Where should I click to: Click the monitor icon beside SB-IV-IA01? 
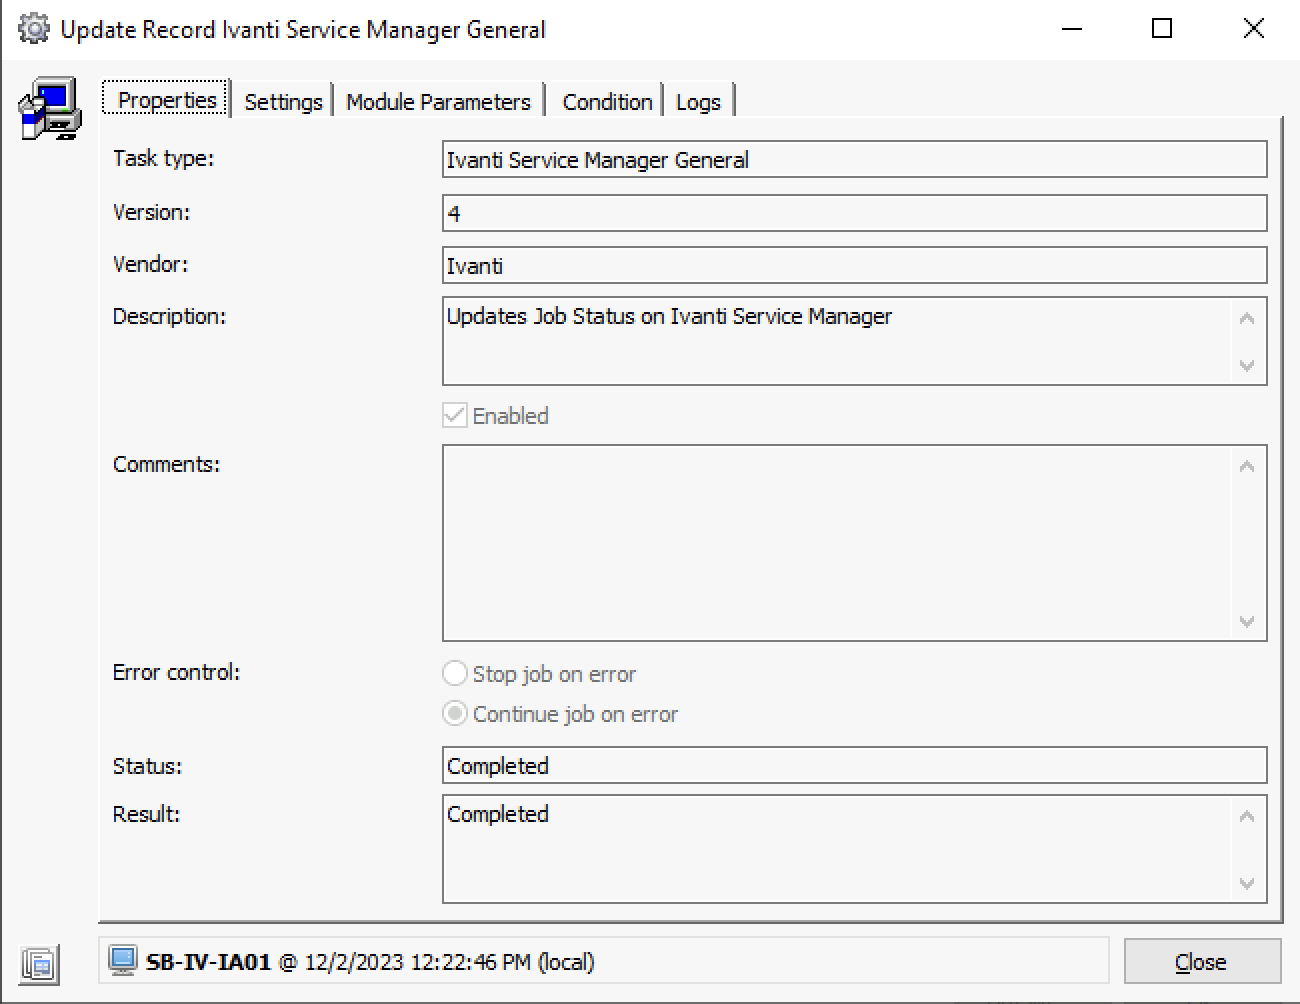click(123, 961)
